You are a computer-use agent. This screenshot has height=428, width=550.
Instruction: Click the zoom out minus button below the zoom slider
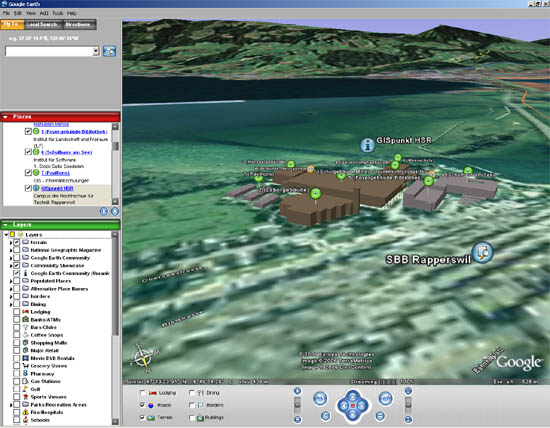tap(297, 419)
